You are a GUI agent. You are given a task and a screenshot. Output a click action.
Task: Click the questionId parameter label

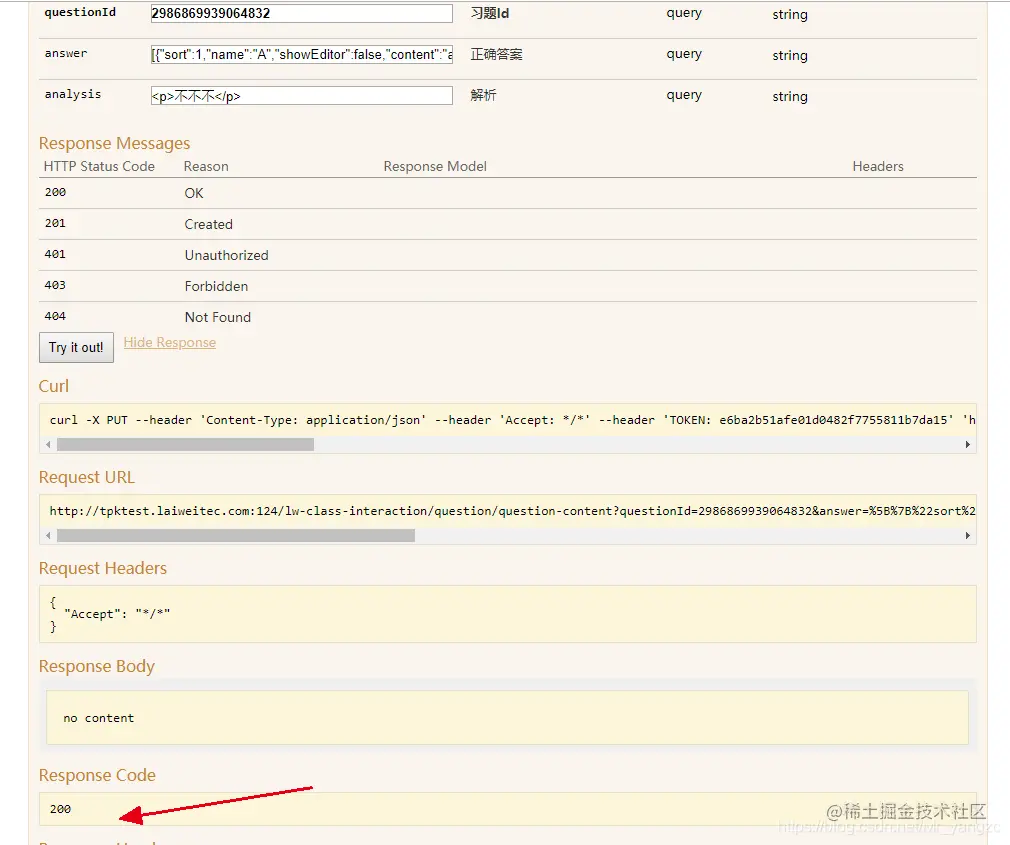[x=81, y=12]
